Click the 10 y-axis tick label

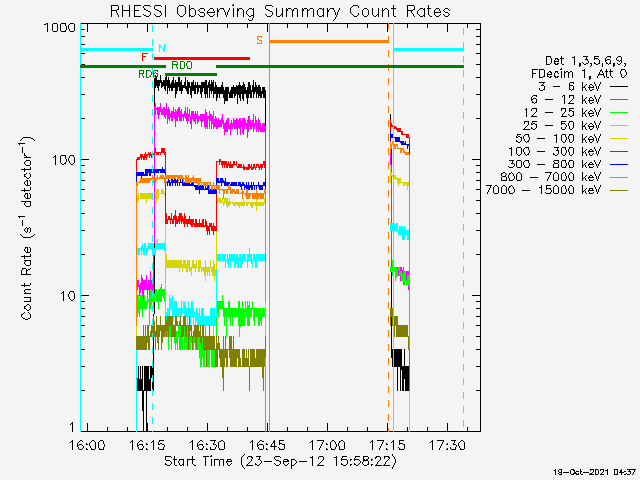click(x=68, y=296)
